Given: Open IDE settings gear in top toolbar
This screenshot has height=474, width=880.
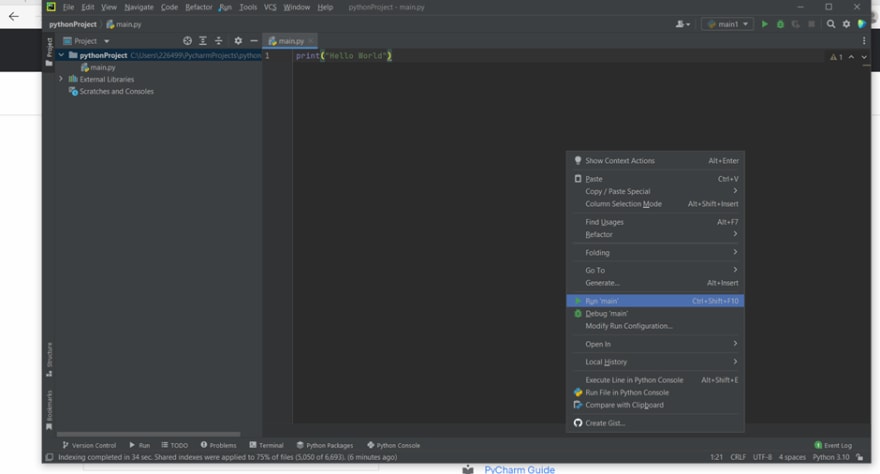Looking at the screenshot, I should click(x=846, y=24).
